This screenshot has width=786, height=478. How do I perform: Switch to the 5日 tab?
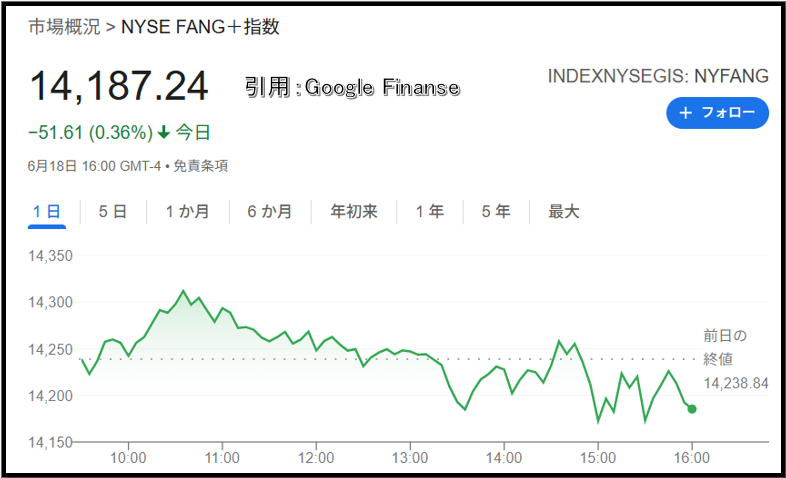point(113,212)
